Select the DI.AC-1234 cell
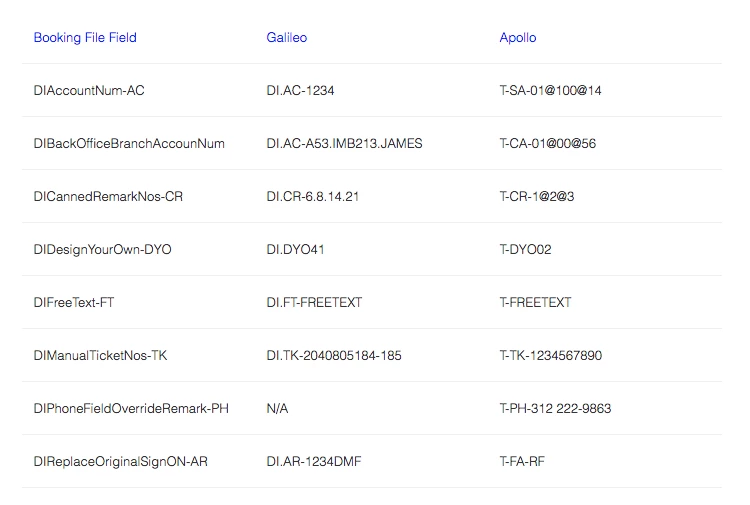Viewport: 750px width, 505px height. pyautogui.click(x=300, y=90)
